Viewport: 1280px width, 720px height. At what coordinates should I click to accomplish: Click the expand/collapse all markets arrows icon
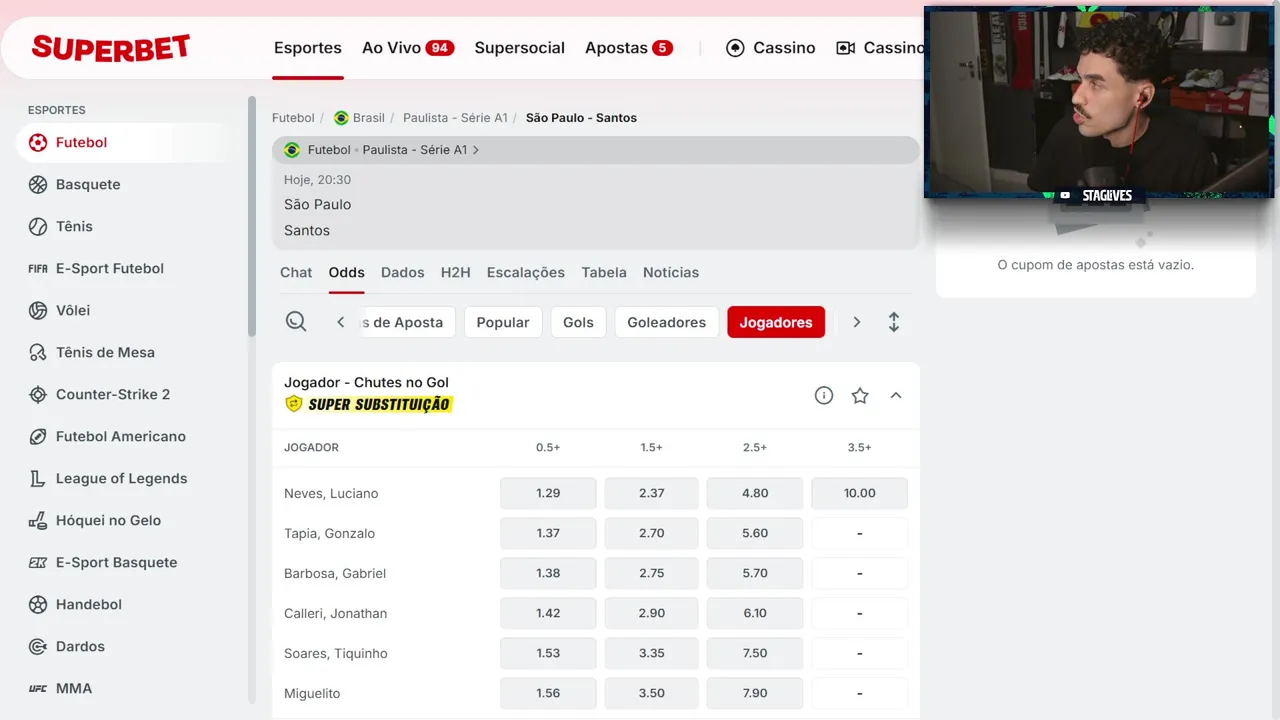click(894, 322)
